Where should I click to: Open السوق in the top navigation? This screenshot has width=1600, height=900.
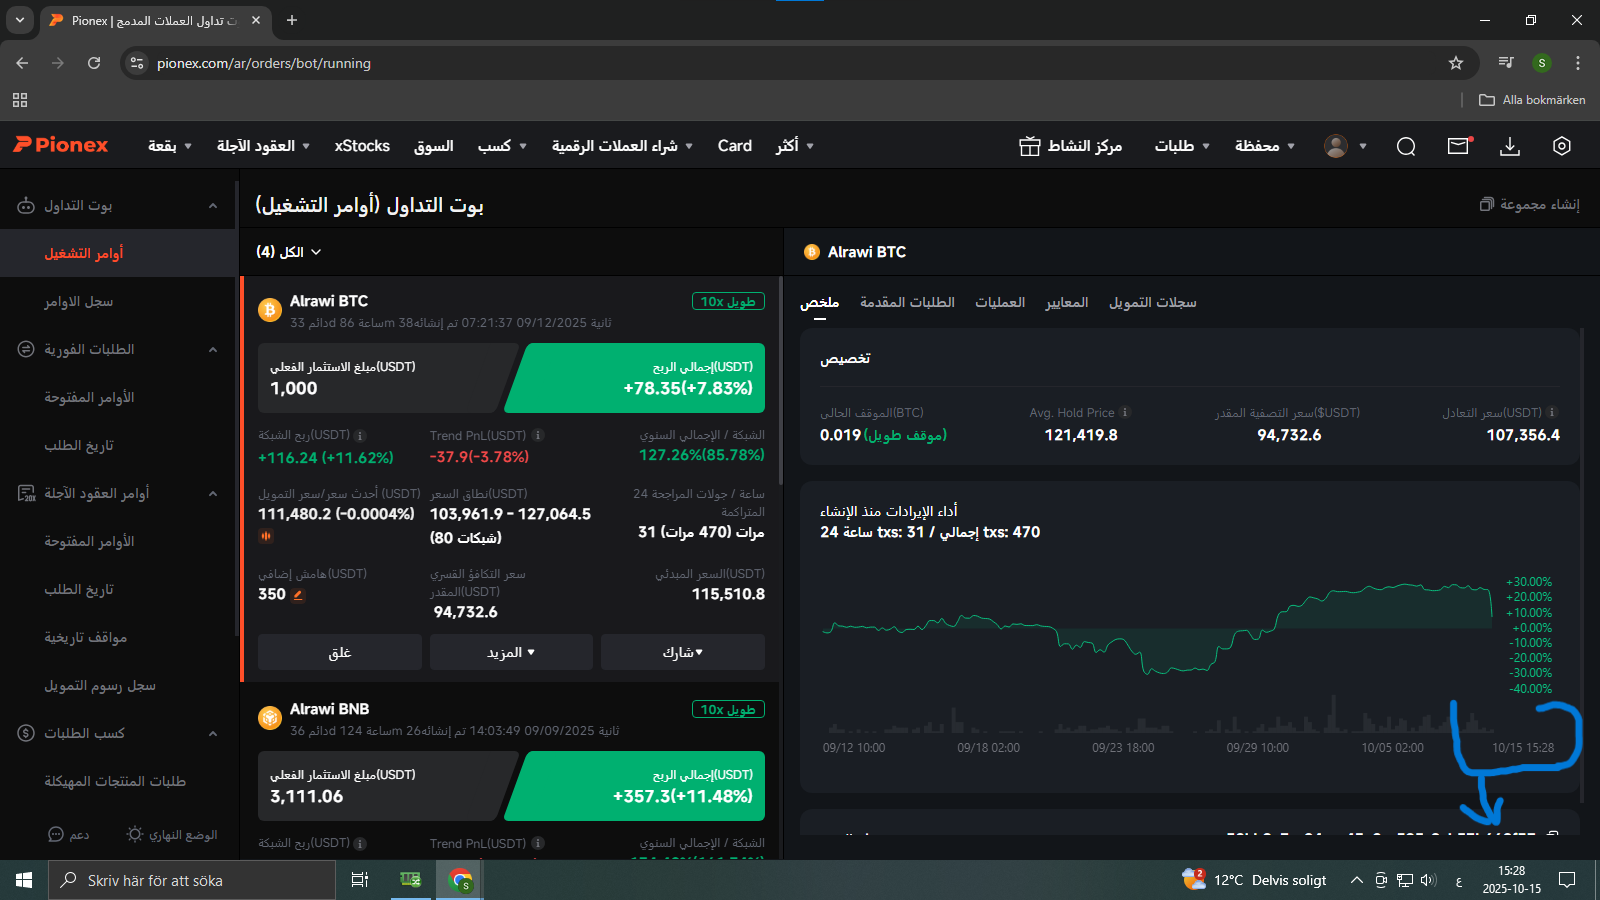pos(434,146)
